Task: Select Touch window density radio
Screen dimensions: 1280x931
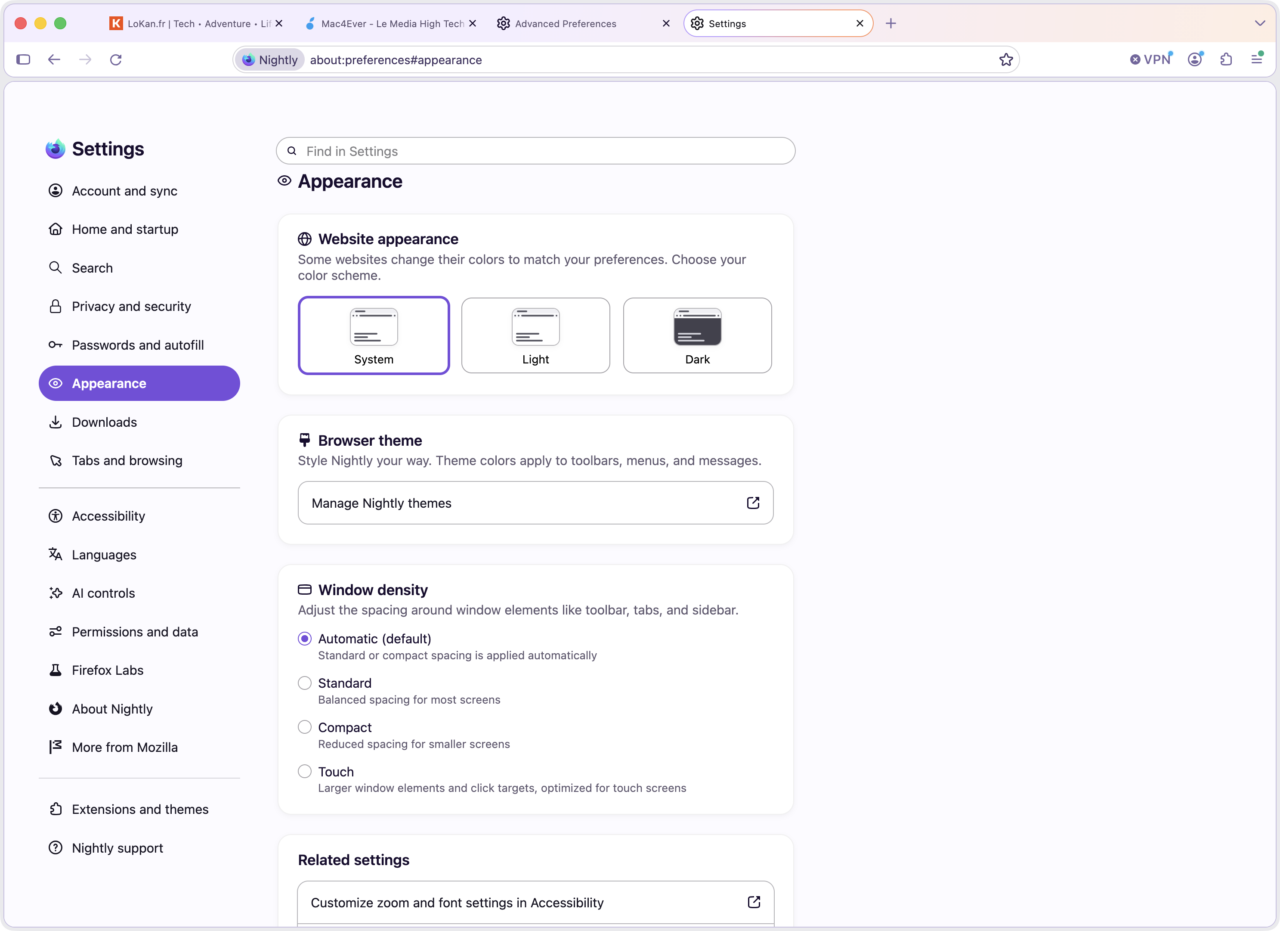Action: point(305,771)
